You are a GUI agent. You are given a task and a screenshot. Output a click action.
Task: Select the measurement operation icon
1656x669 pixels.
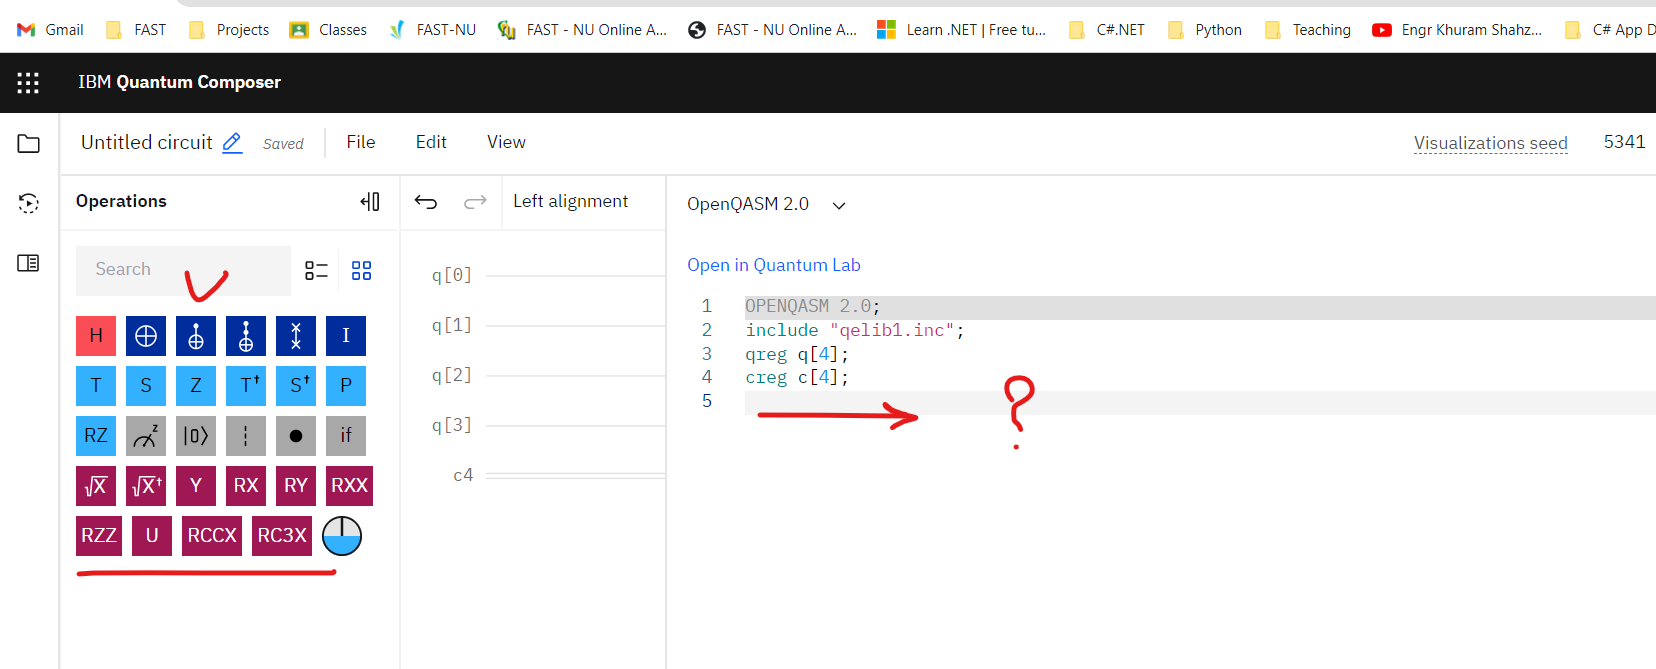[146, 436]
